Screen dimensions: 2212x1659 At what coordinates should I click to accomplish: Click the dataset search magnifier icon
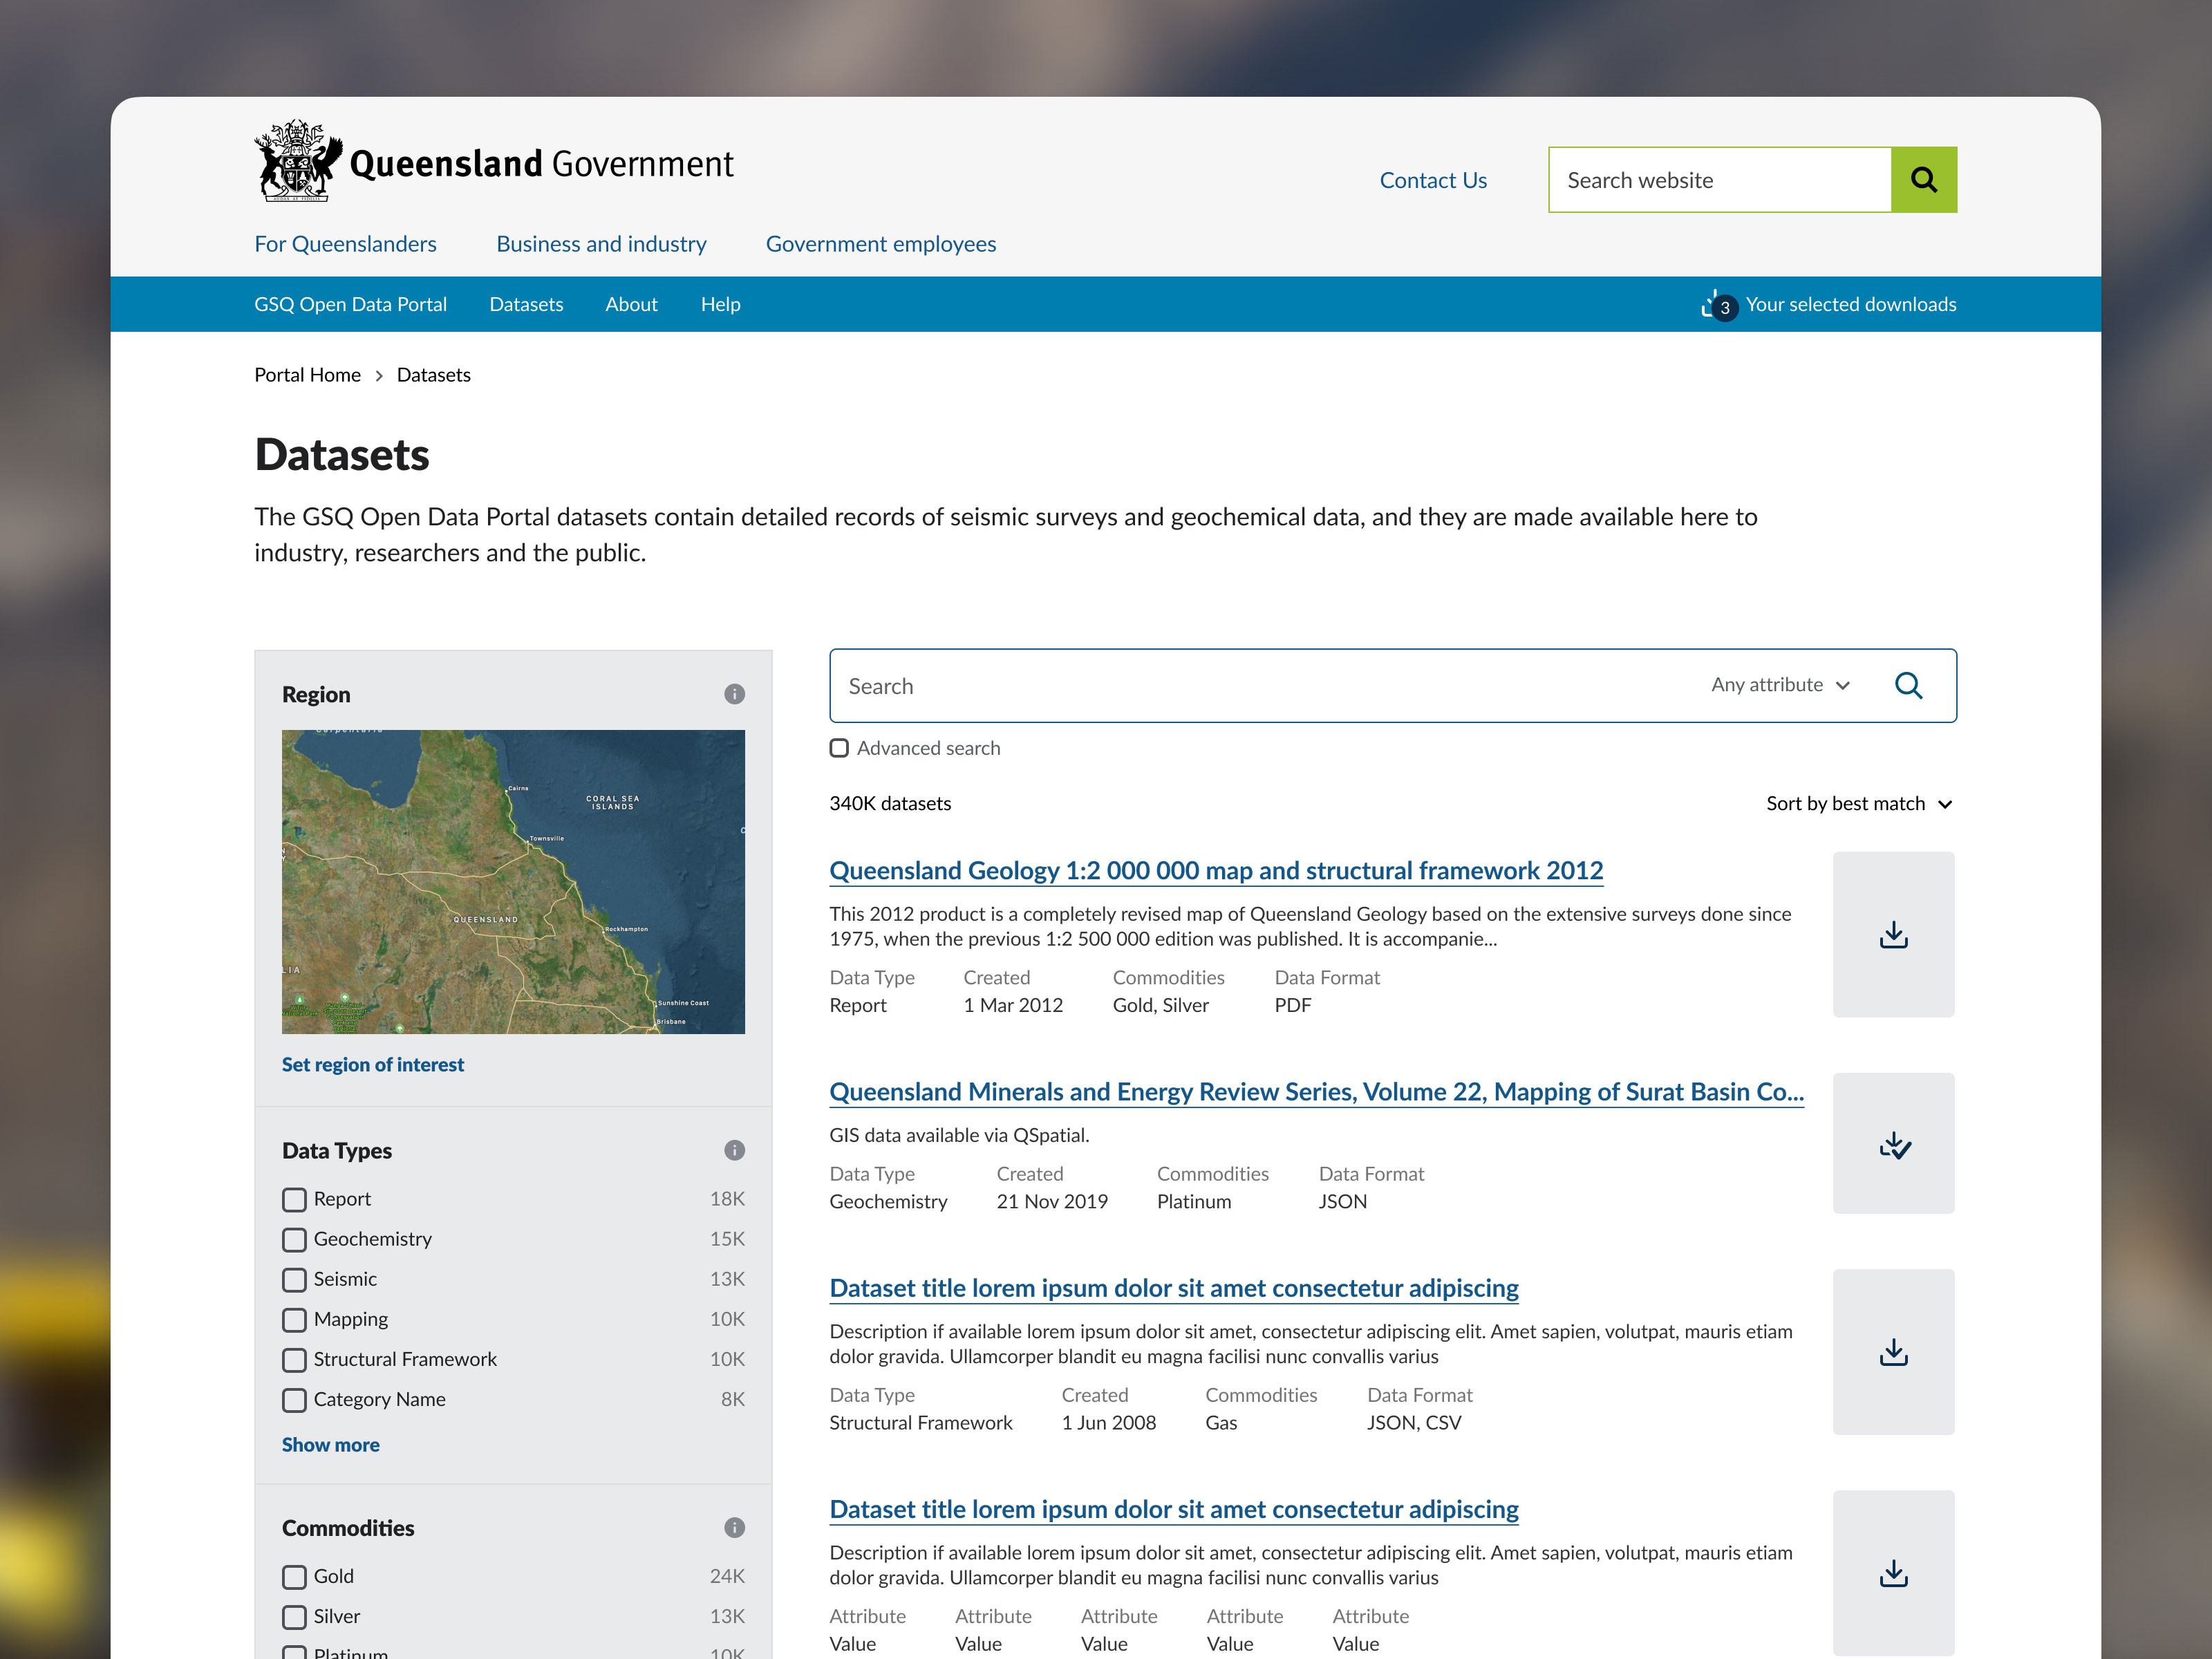[1908, 686]
